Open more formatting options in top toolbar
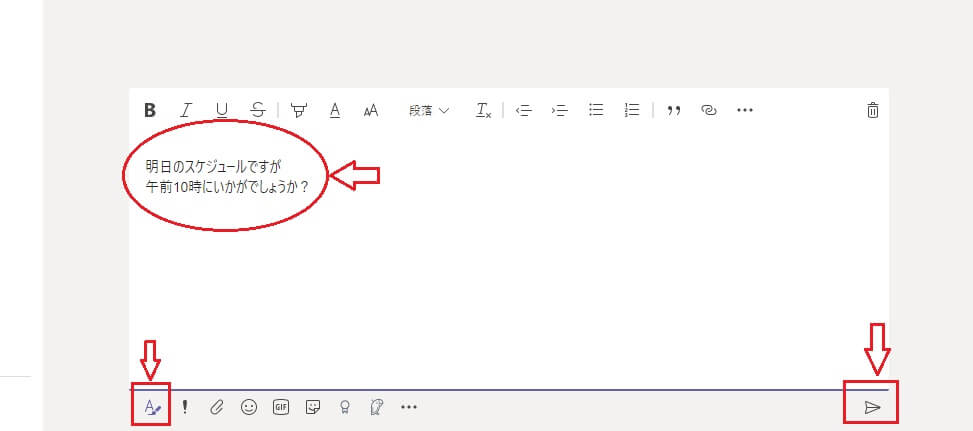The image size is (973, 431). tap(744, 111)
